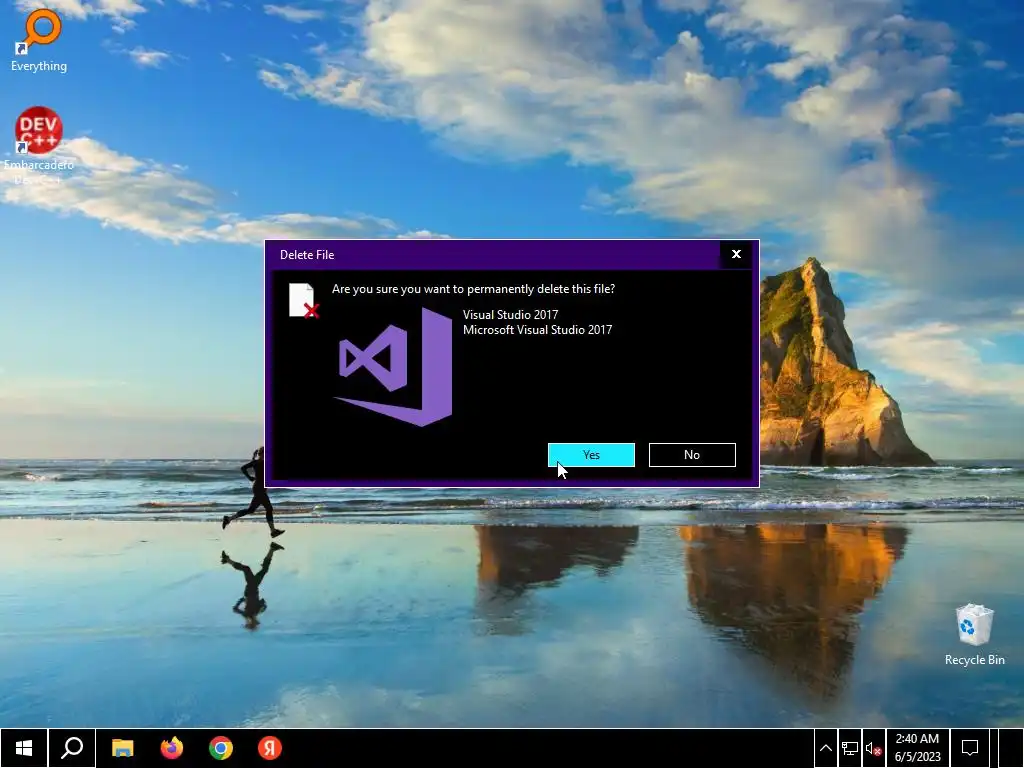Open the muted volume tray icon
1024x768 pixels.
click(873, 748)
